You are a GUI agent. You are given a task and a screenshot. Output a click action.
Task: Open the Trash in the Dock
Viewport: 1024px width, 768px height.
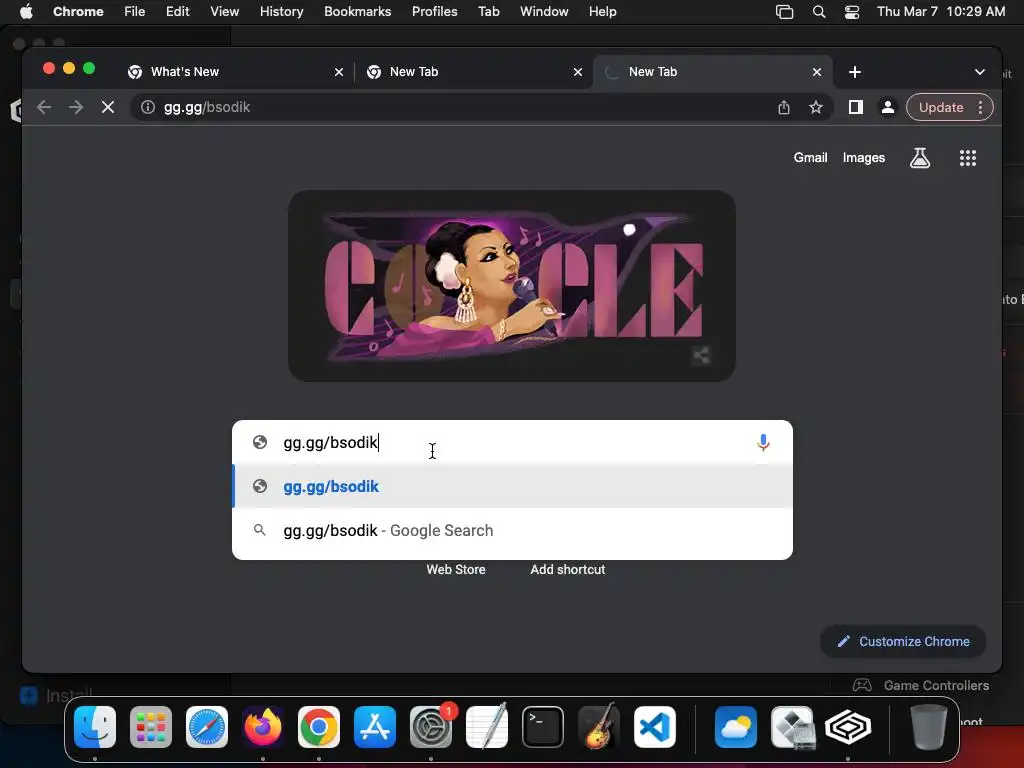[x=928, y=727]
